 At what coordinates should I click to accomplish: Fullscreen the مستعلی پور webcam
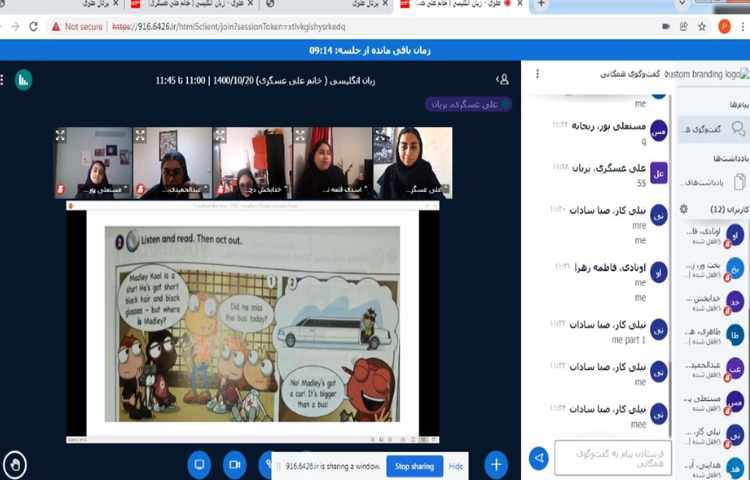[60, 136]
